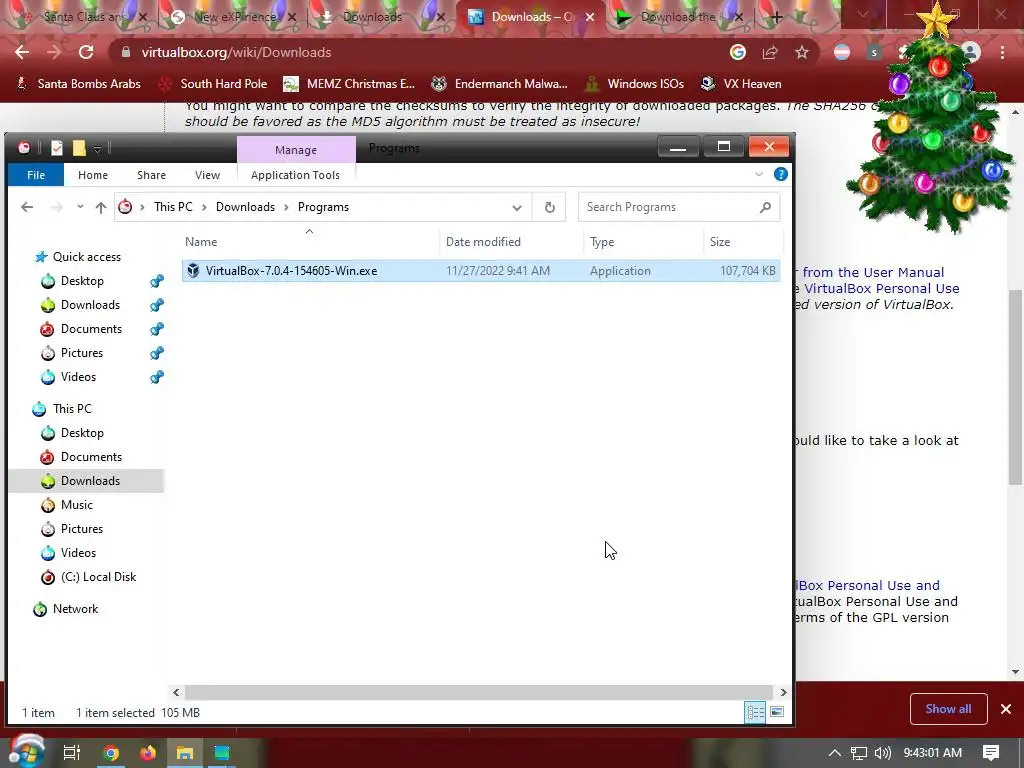Open Windows ISOs bookmark

634,84
